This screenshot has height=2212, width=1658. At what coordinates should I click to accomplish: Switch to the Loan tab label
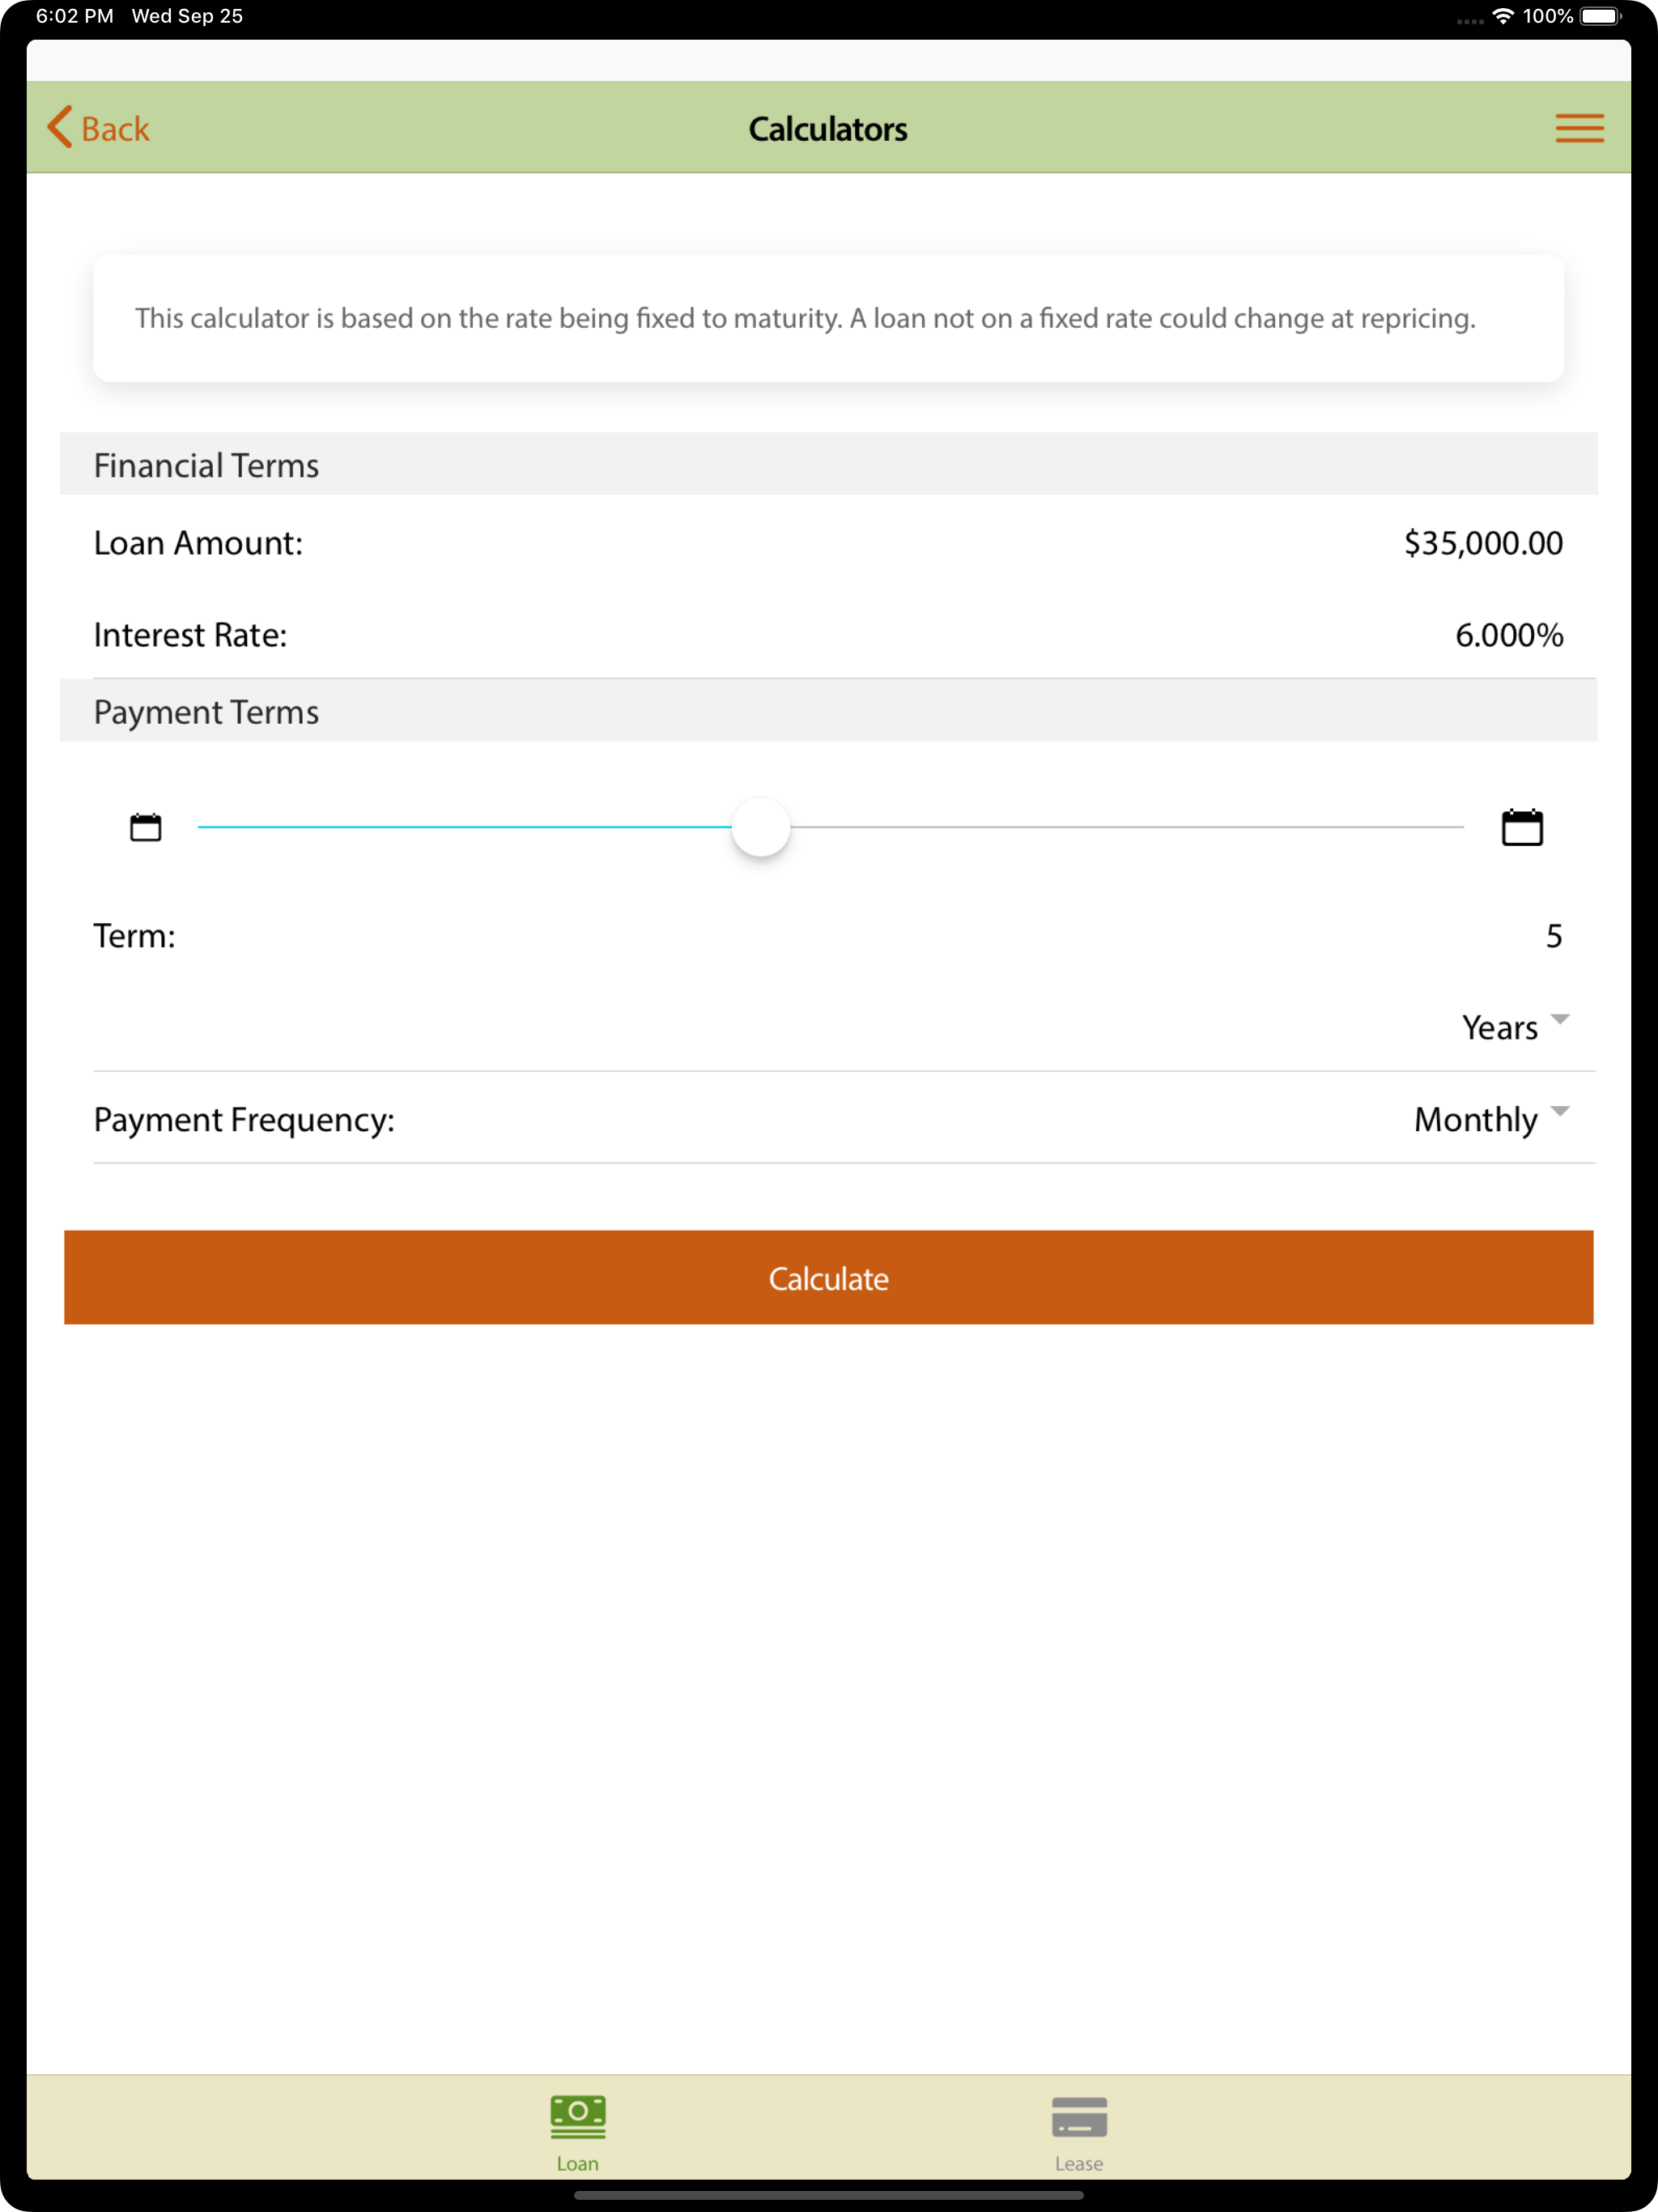(x=578, y=2163)
